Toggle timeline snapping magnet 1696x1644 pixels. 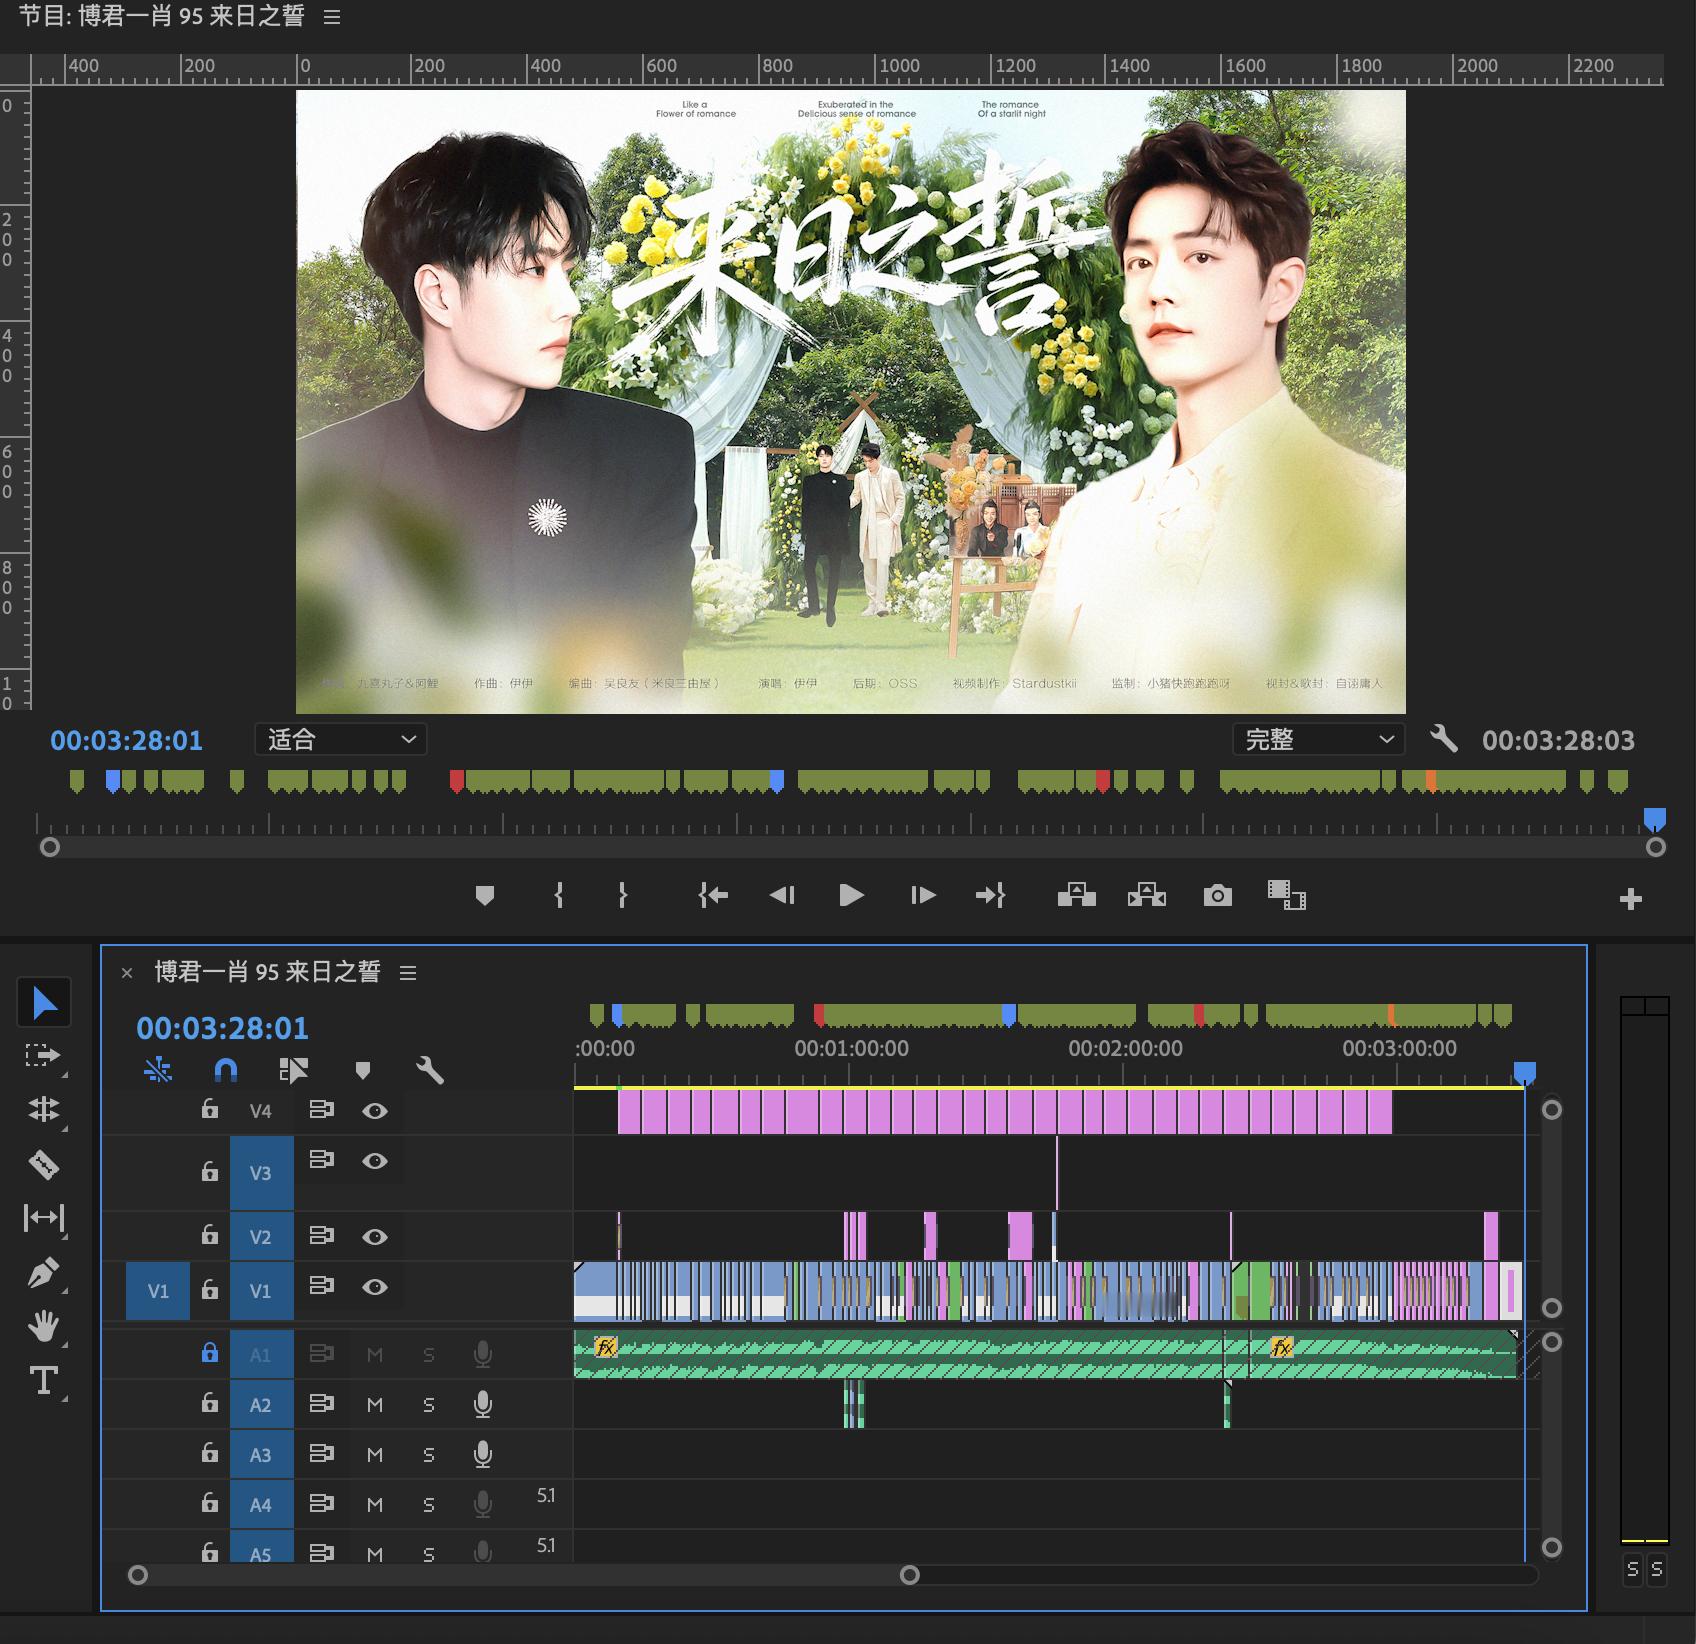(226, 1071)
